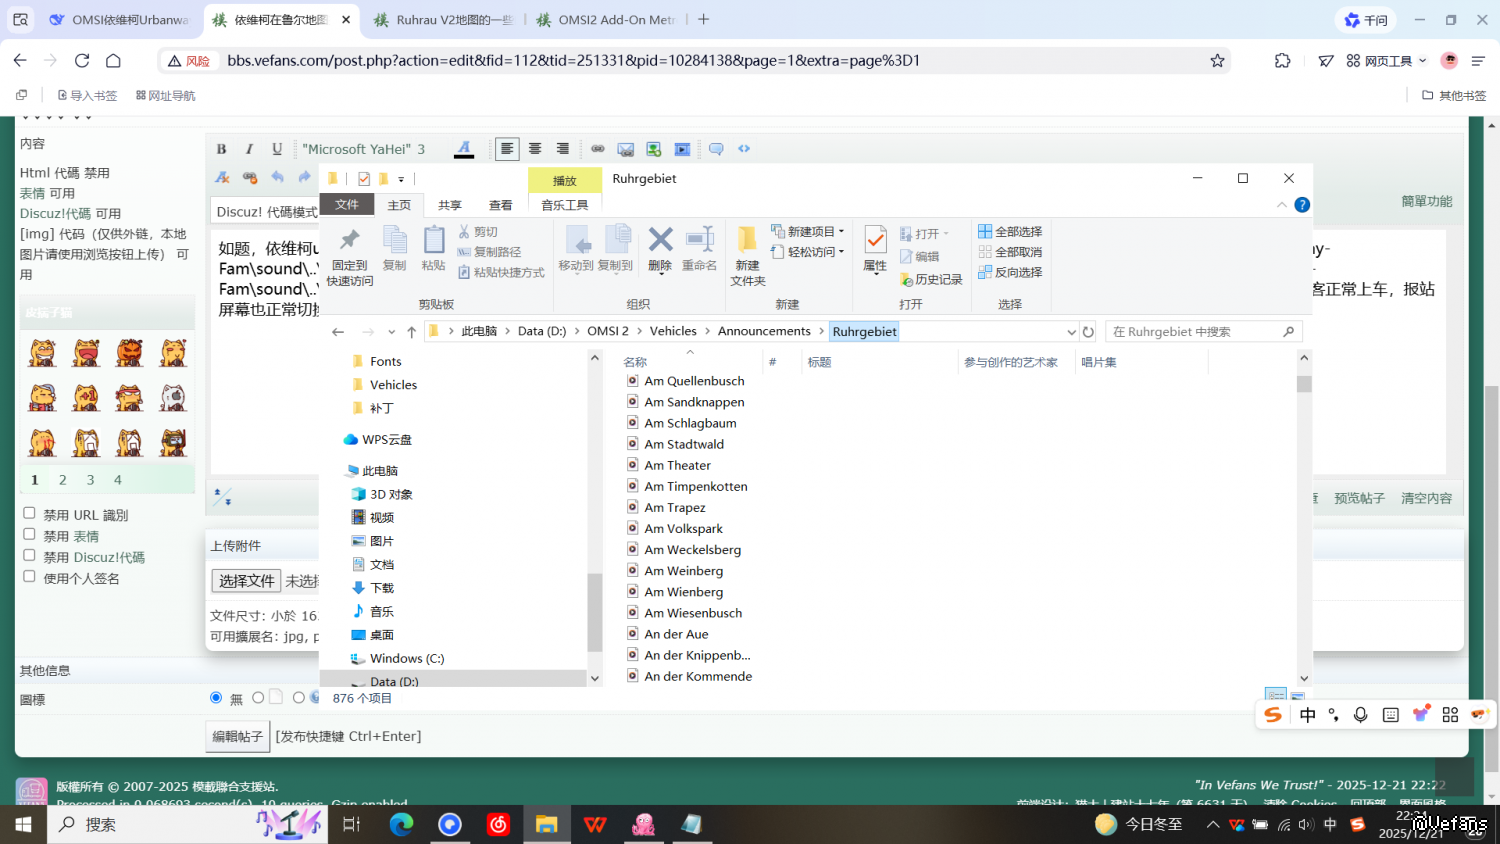Click the refresh icon beside the address bar
This screenshot has height=844, width=1500.
[x=1089, y=332]
